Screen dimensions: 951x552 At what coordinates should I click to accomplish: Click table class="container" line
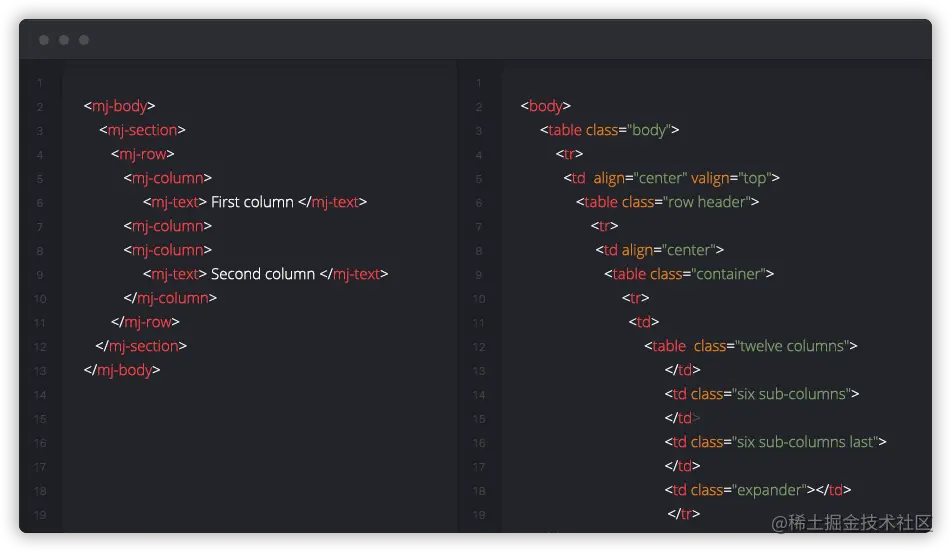[x=689, y=274]
